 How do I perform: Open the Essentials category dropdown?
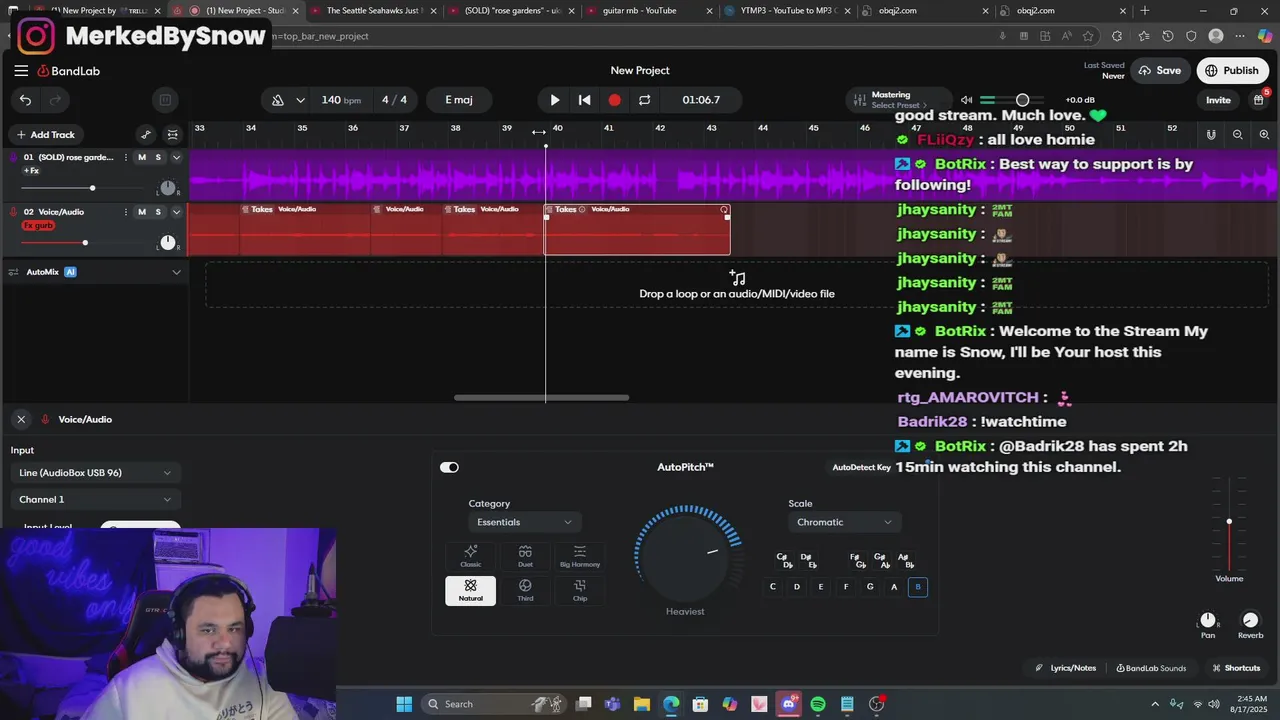(x=525, y=522)
